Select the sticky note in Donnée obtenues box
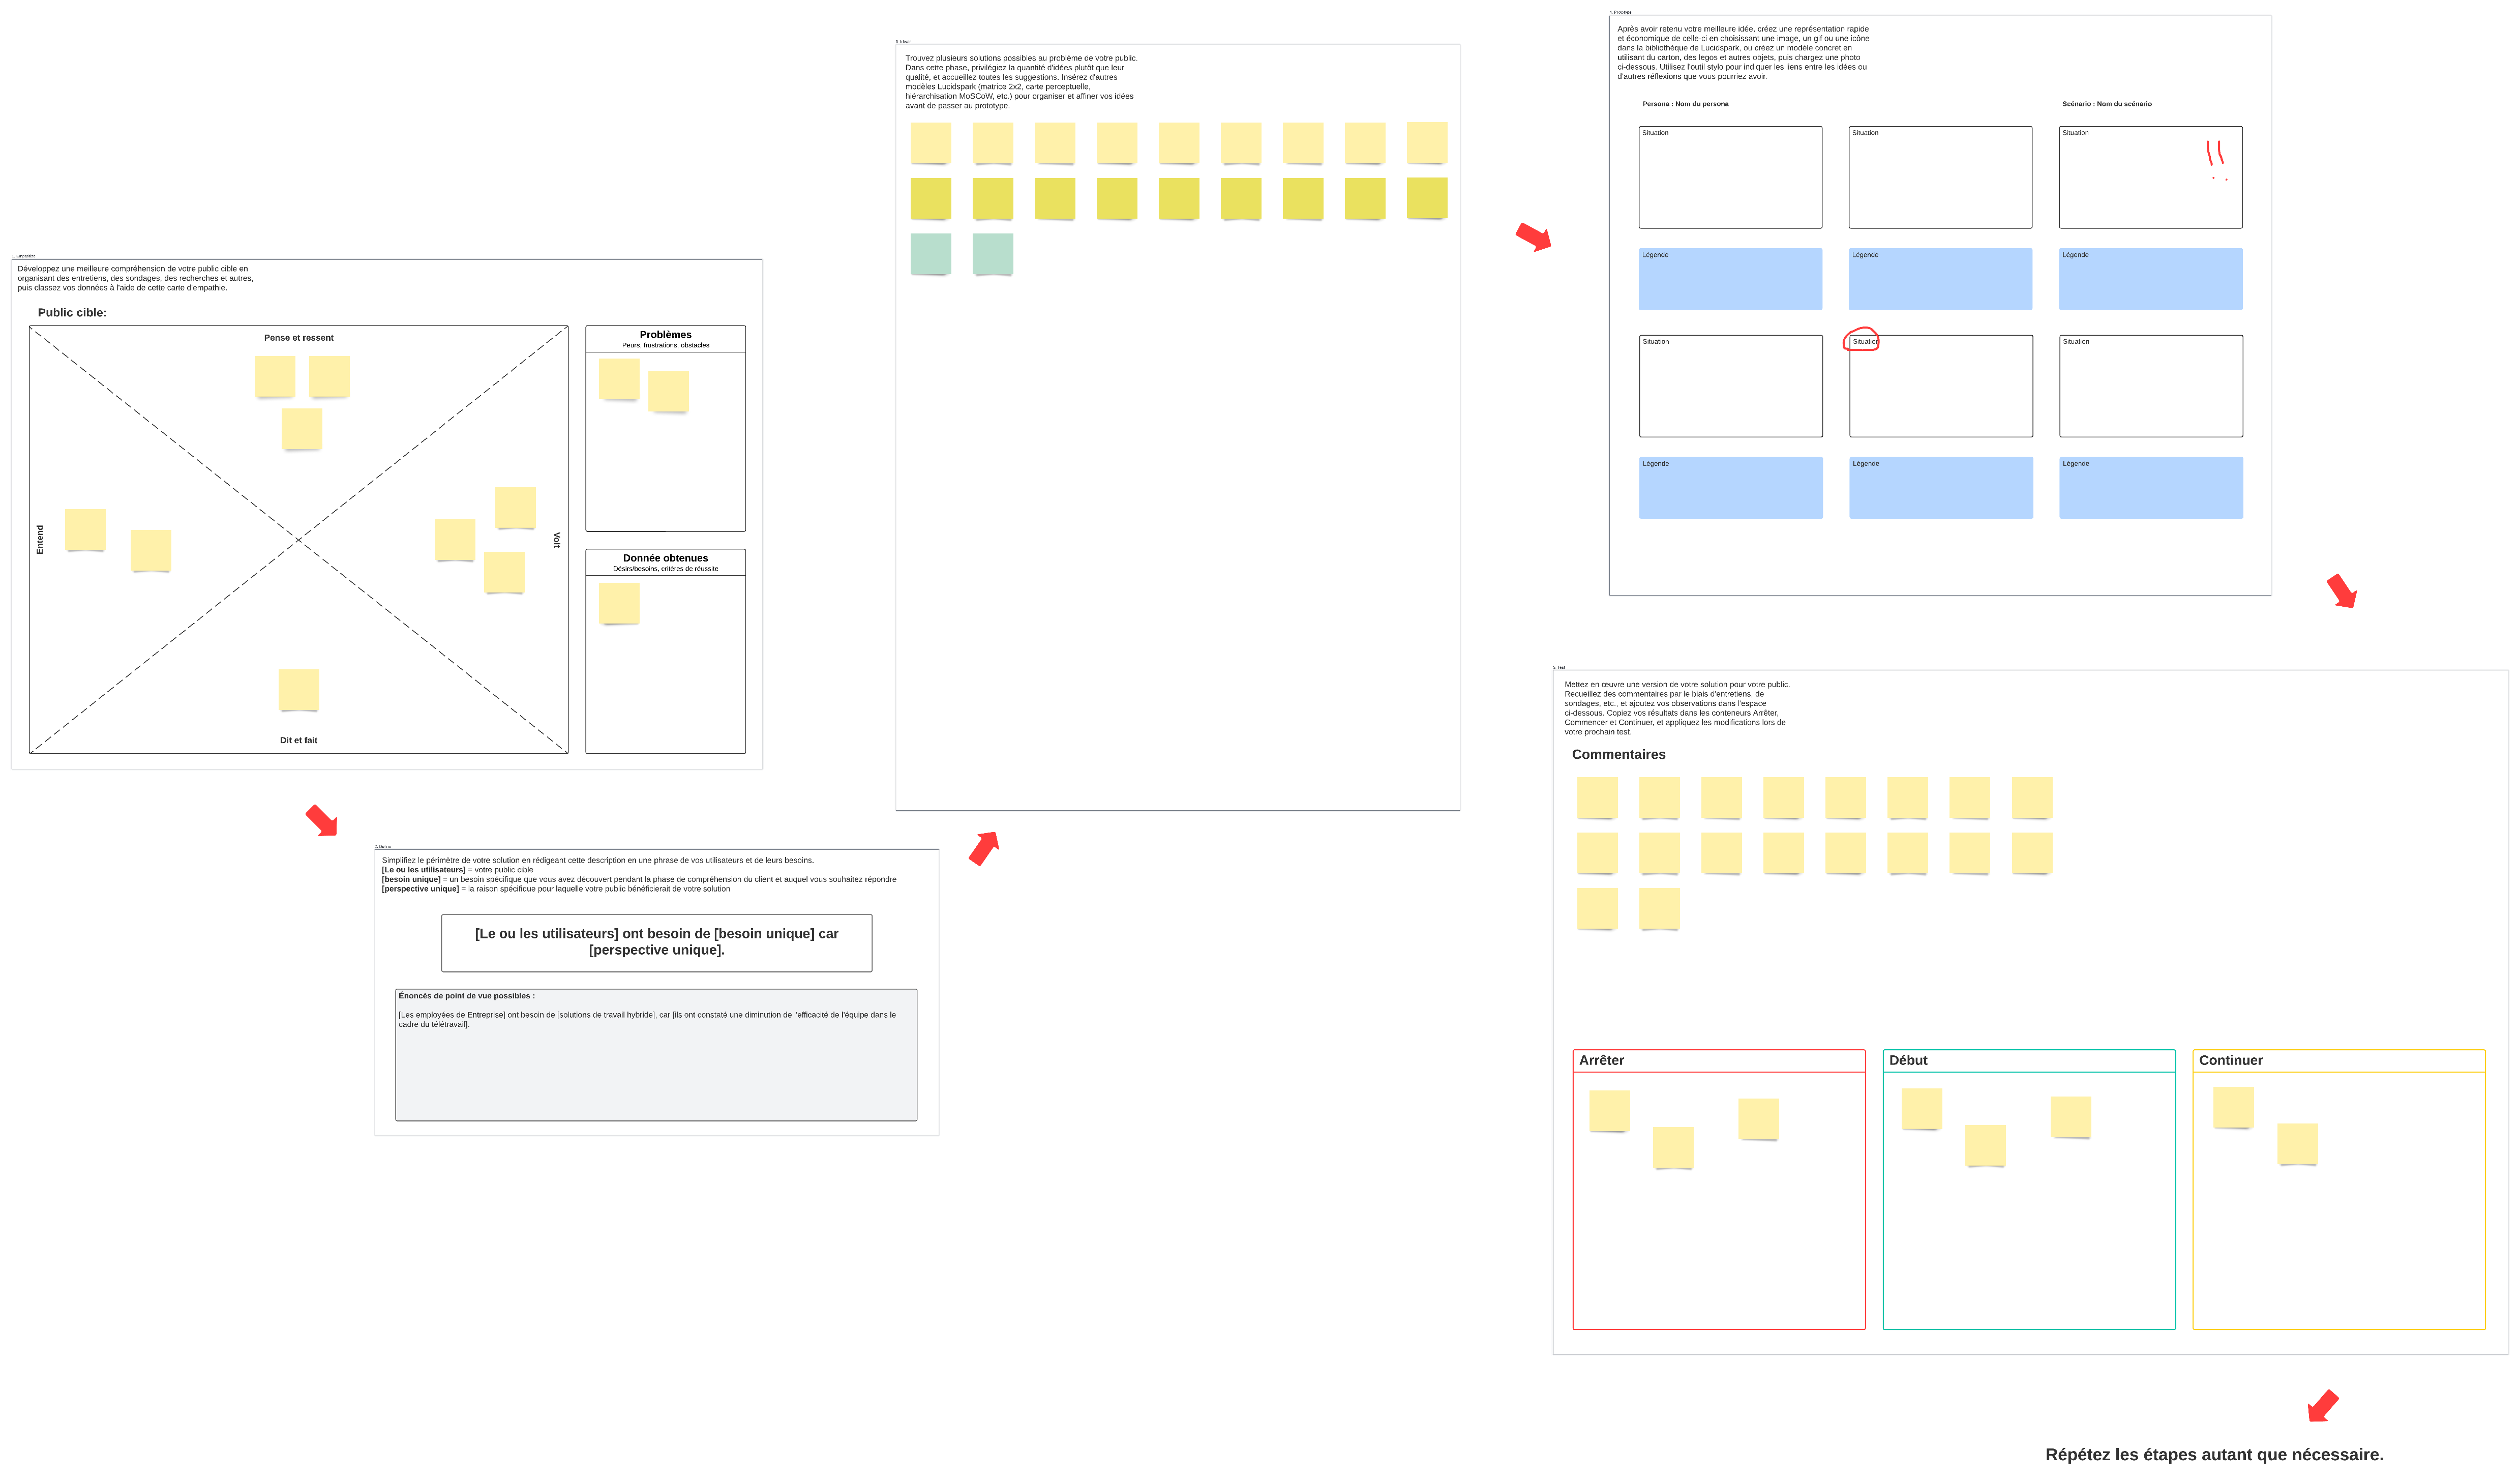 tap(619, 604)
